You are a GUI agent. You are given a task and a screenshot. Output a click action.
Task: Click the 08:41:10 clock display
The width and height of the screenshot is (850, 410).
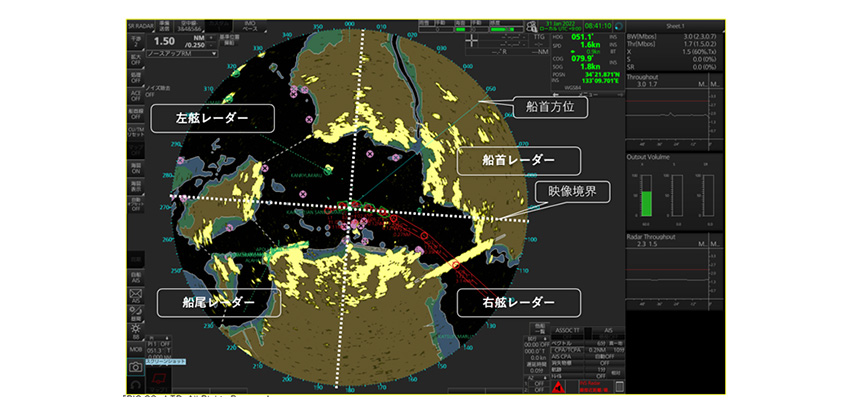pos(598,25)
